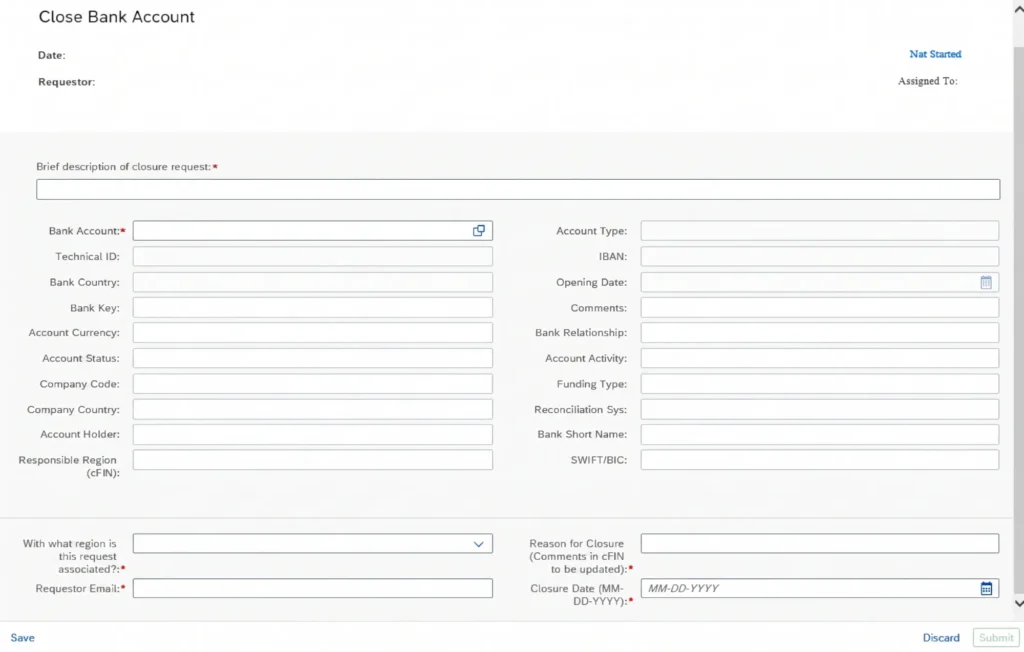Click Discard button
The width and height of the screenshot is (1024, 652).
point(940,638)
